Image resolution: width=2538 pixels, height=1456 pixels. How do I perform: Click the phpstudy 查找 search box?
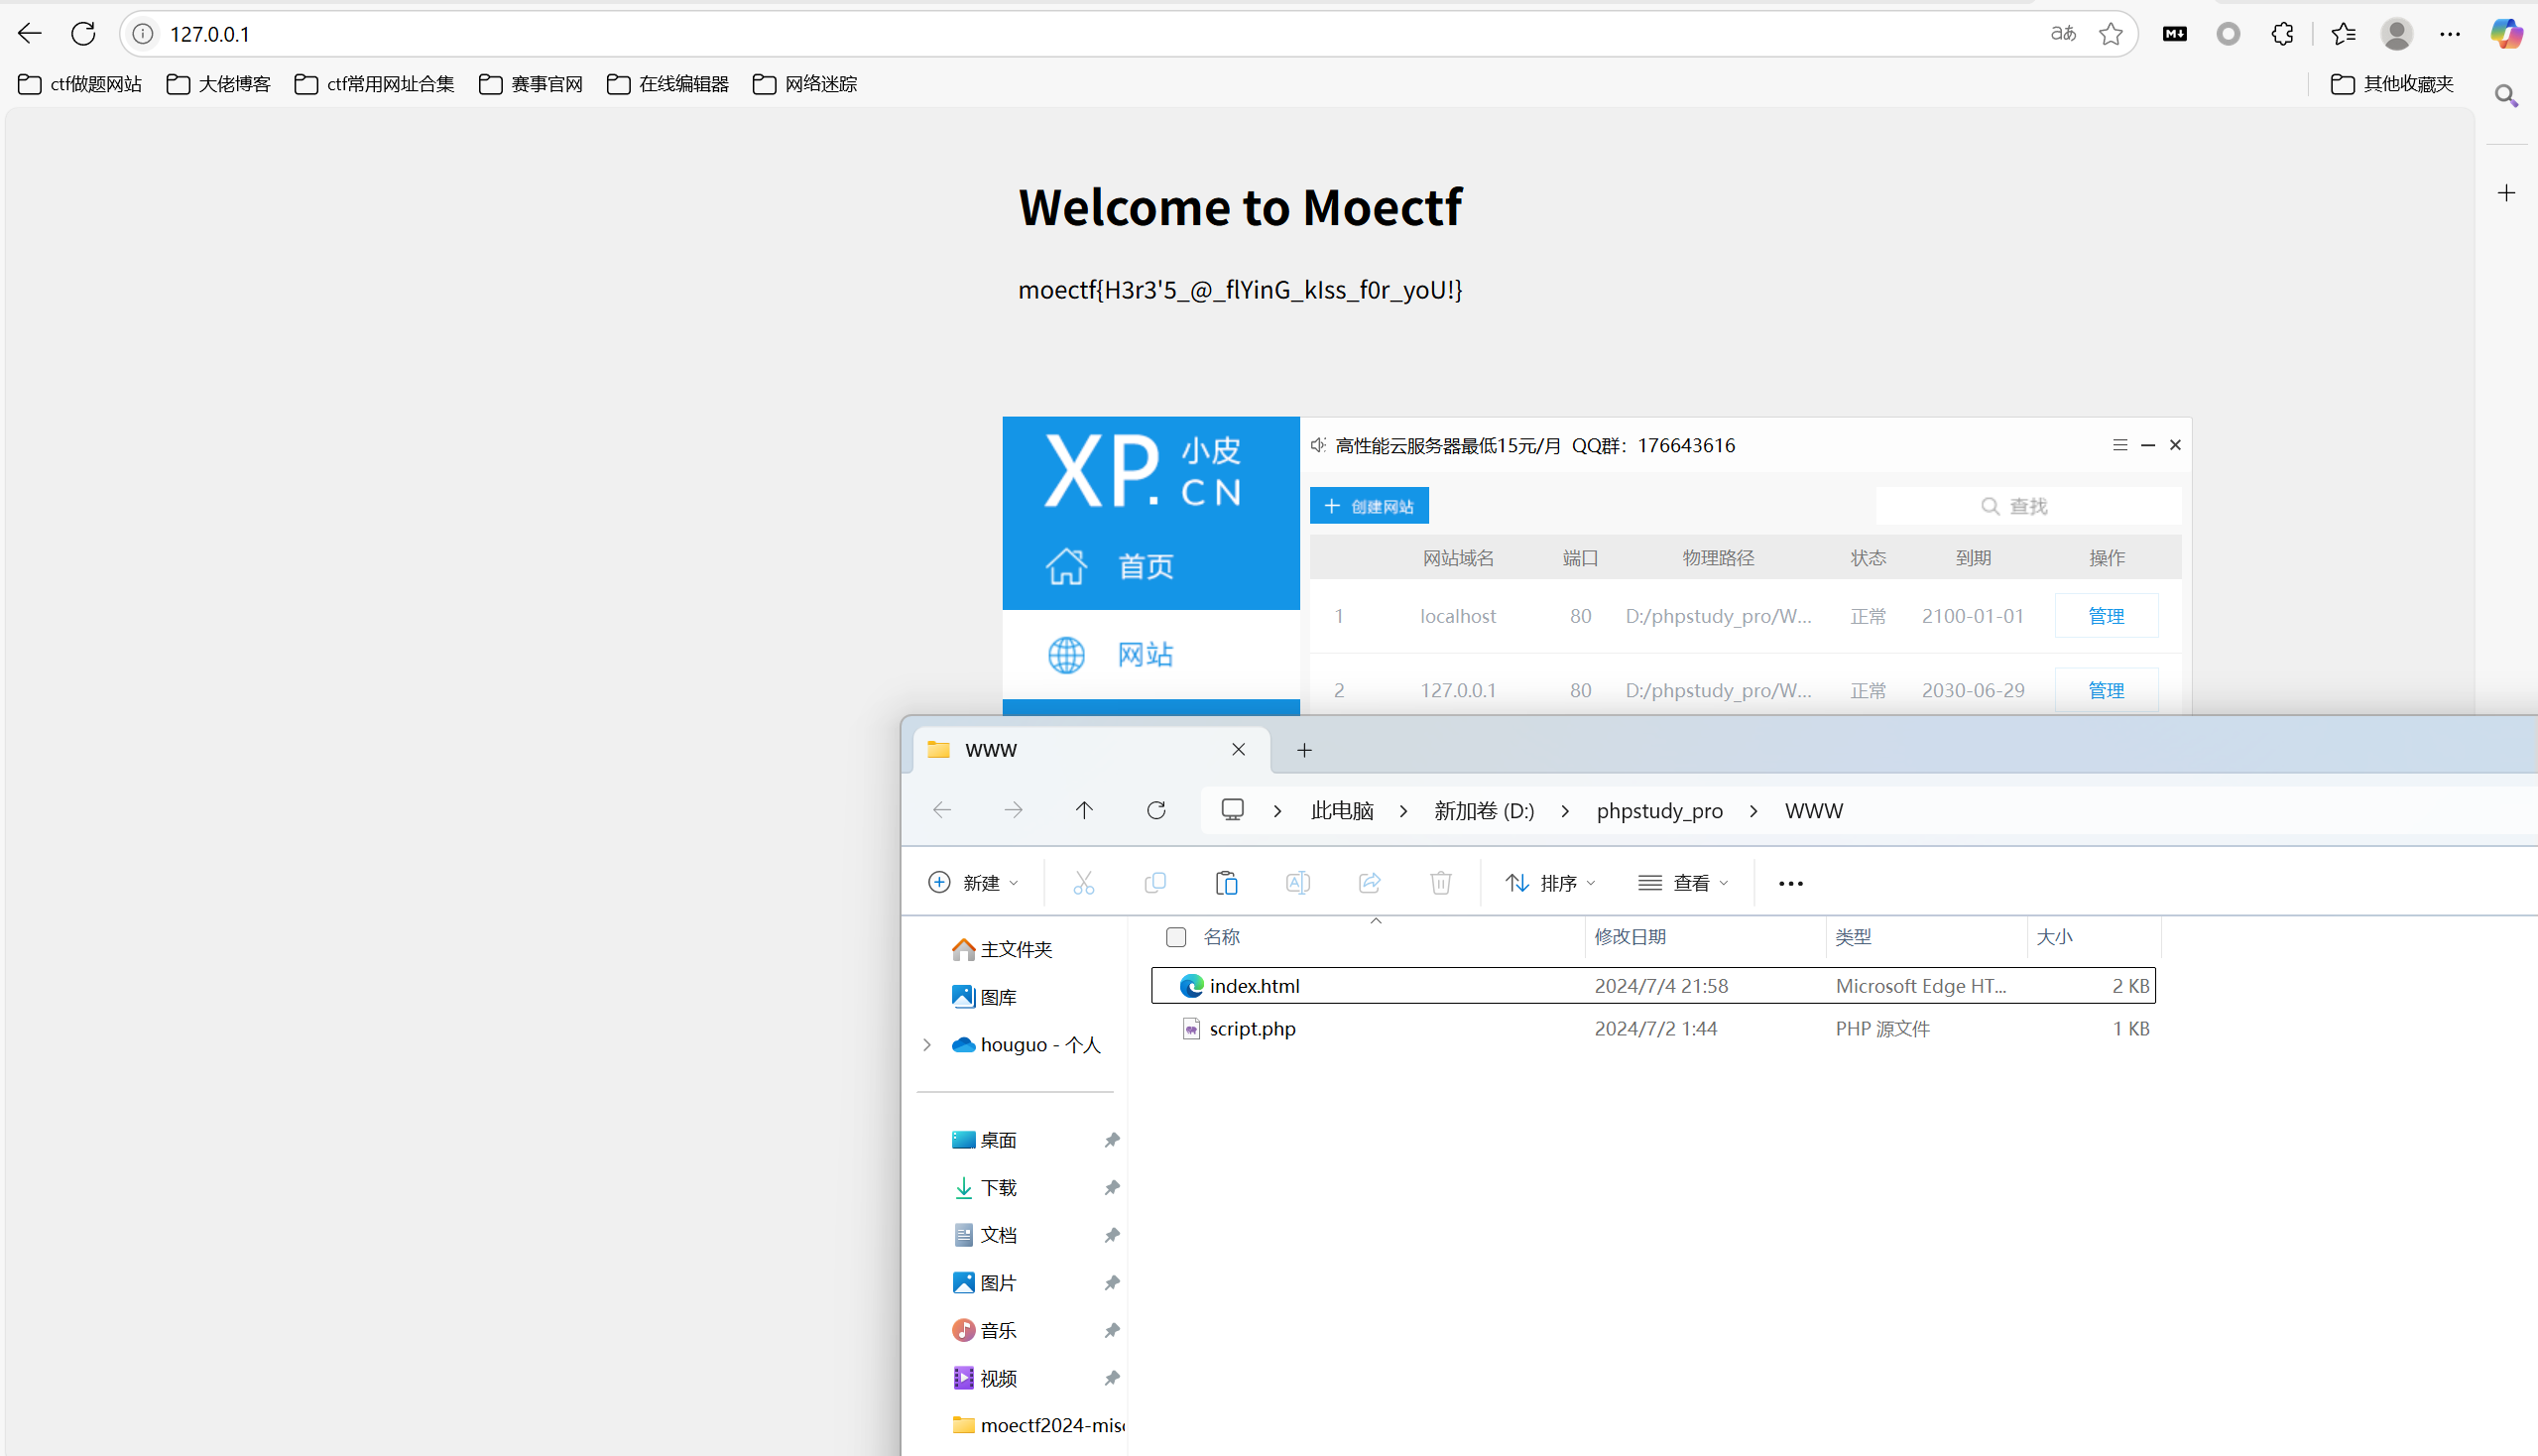pyautogui.click(x=2029, y=506)
